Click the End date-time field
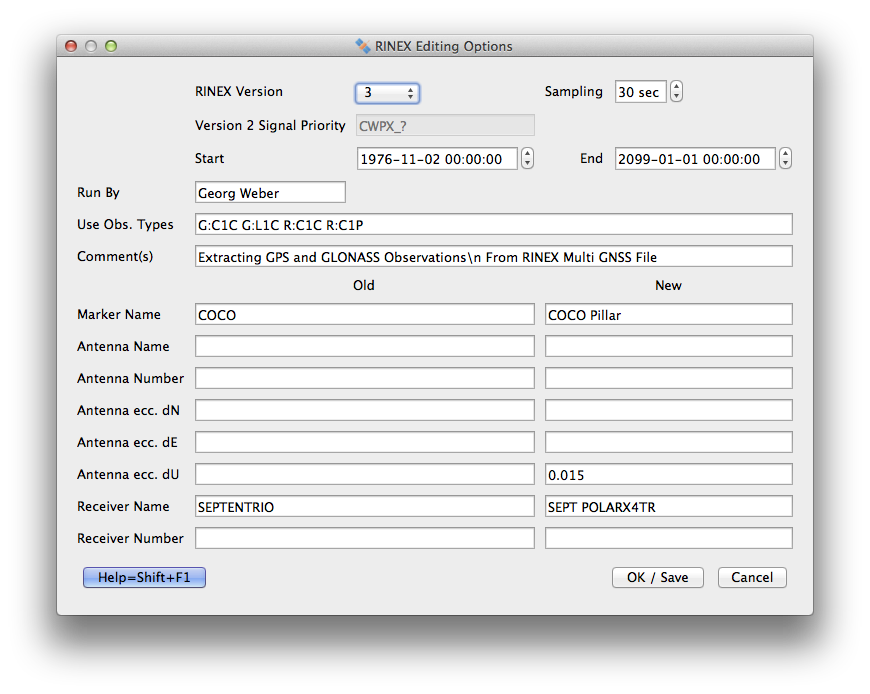This screenshot has width=870, height=694. 695,159
